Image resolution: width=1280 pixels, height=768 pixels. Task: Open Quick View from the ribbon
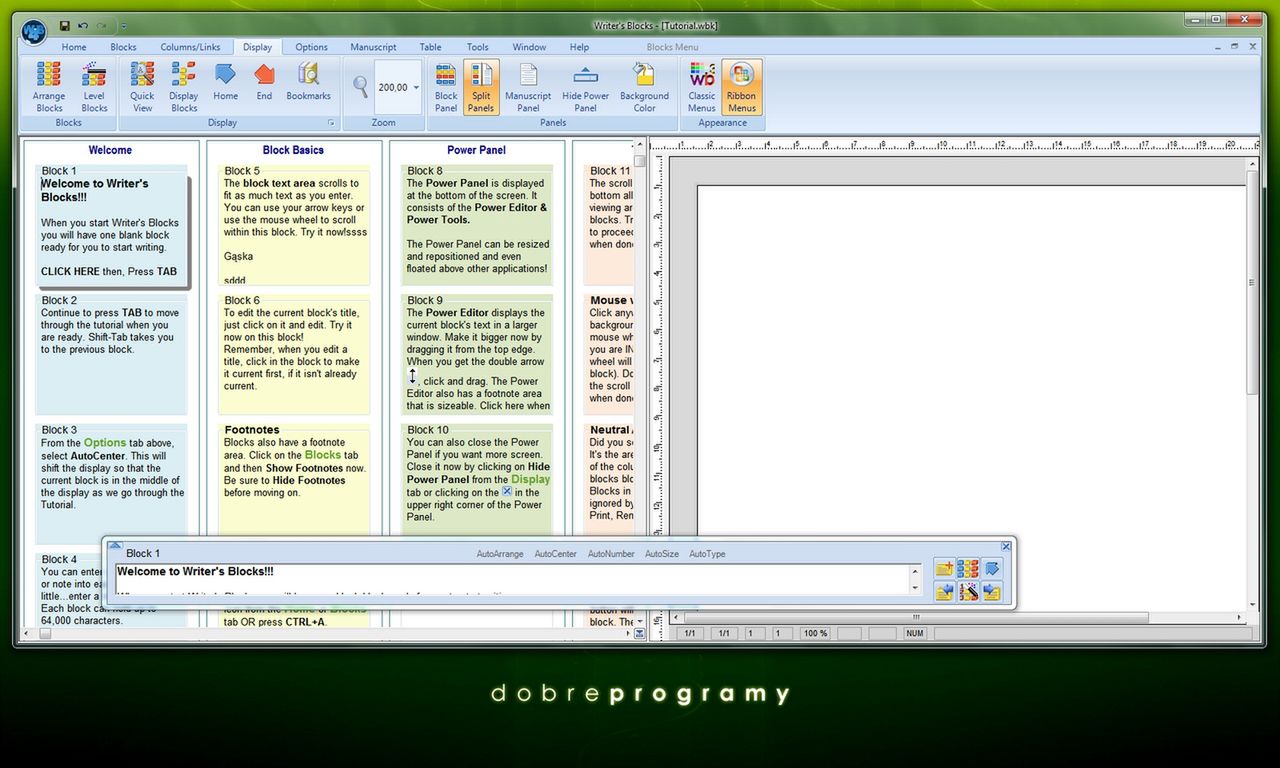tap(142, 87)
